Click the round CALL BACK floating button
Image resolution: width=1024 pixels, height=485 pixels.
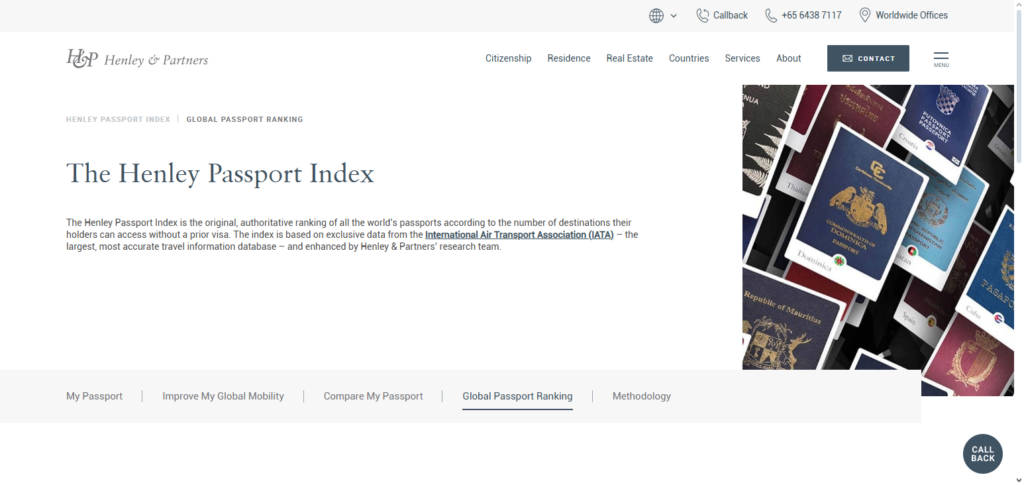tap(982, 454)
